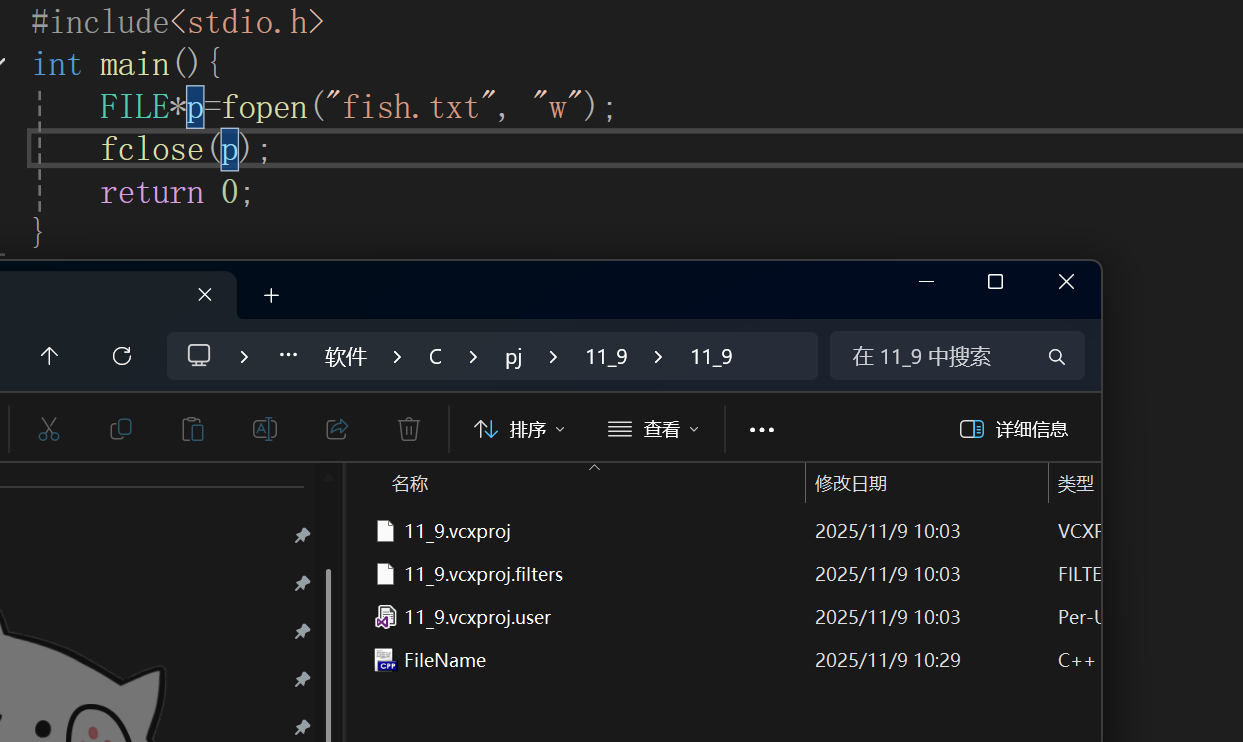Click the pin icon next to 11_9.vcxproj.filters row
This screenshot has height=742, width=1243.
pos(302,583)
